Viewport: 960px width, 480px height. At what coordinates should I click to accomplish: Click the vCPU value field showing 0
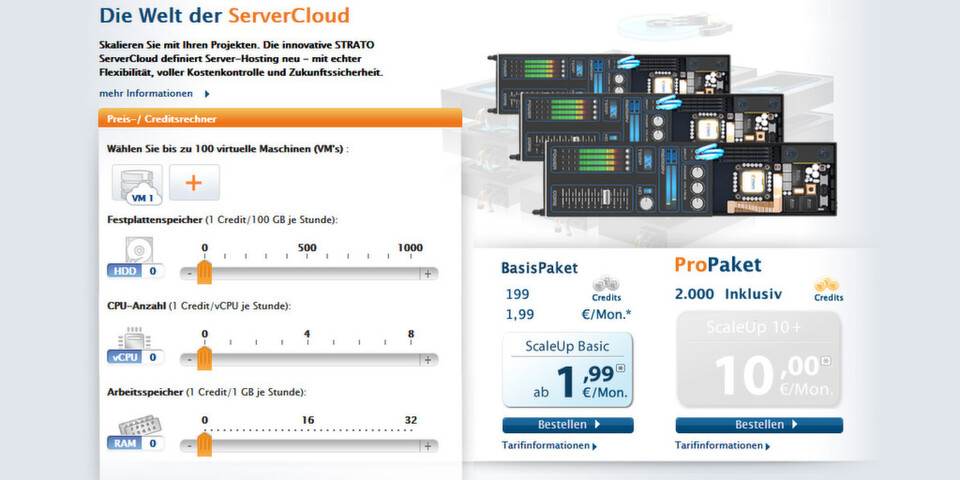[153, 357]
